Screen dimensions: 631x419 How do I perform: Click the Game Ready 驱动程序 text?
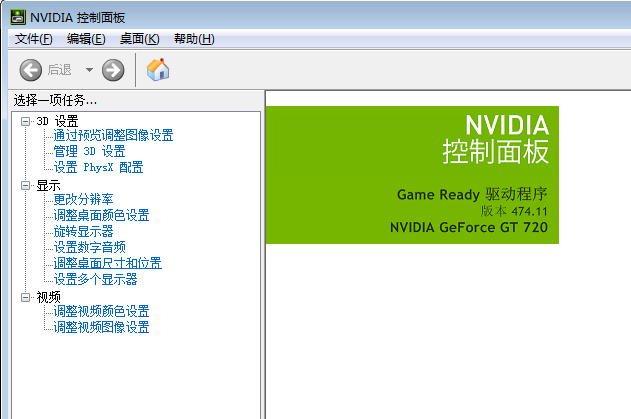pos(472,194)
